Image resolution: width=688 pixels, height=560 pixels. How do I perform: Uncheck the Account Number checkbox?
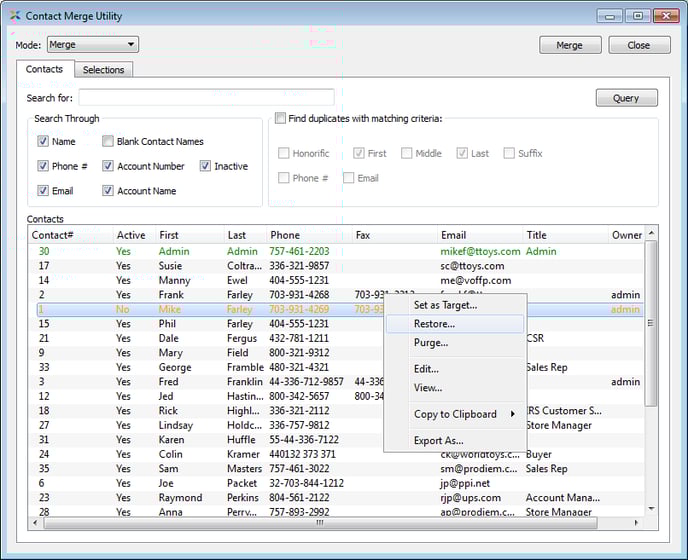click(108, 166)
